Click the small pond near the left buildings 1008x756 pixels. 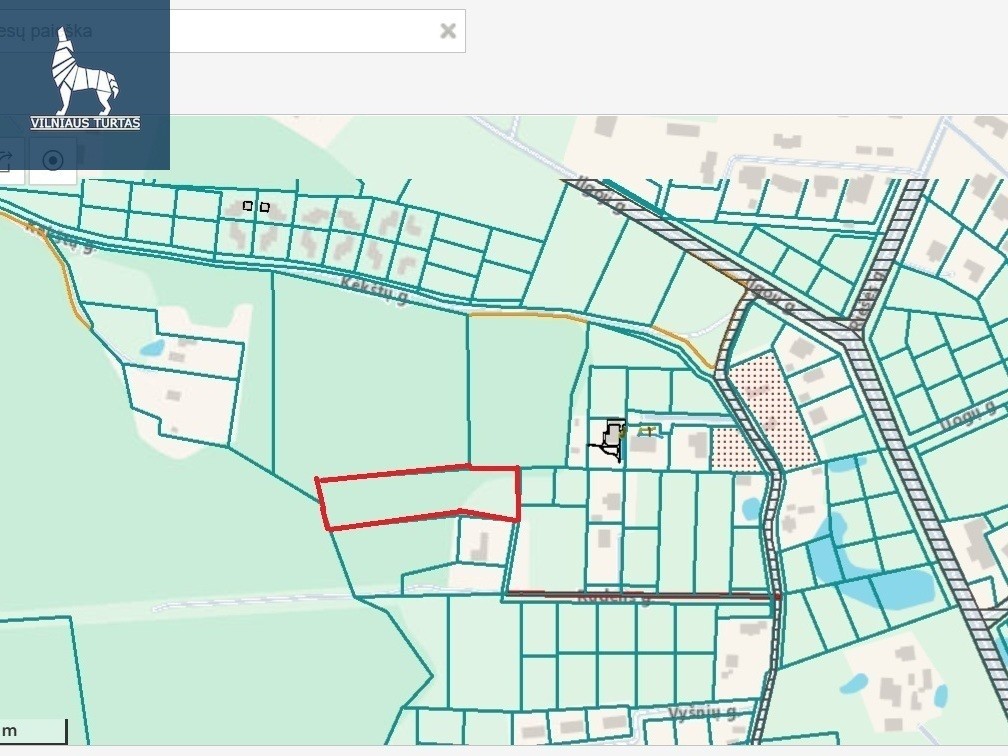pyautogui.click(x=152, y=348)
